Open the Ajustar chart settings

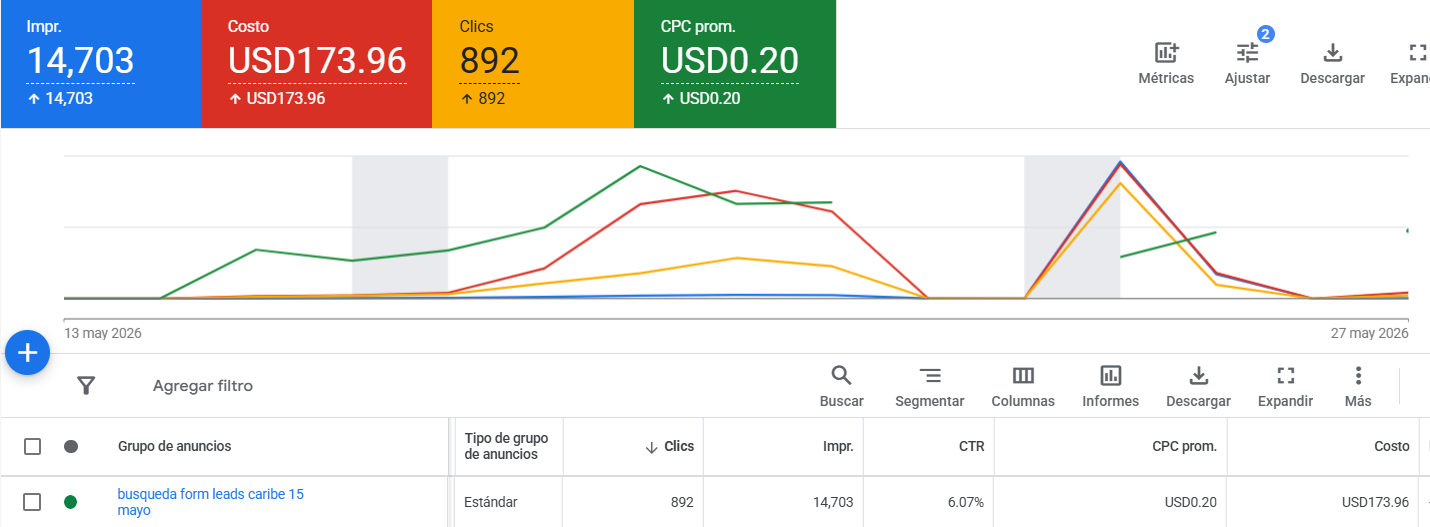click(x=1247, y=64)
